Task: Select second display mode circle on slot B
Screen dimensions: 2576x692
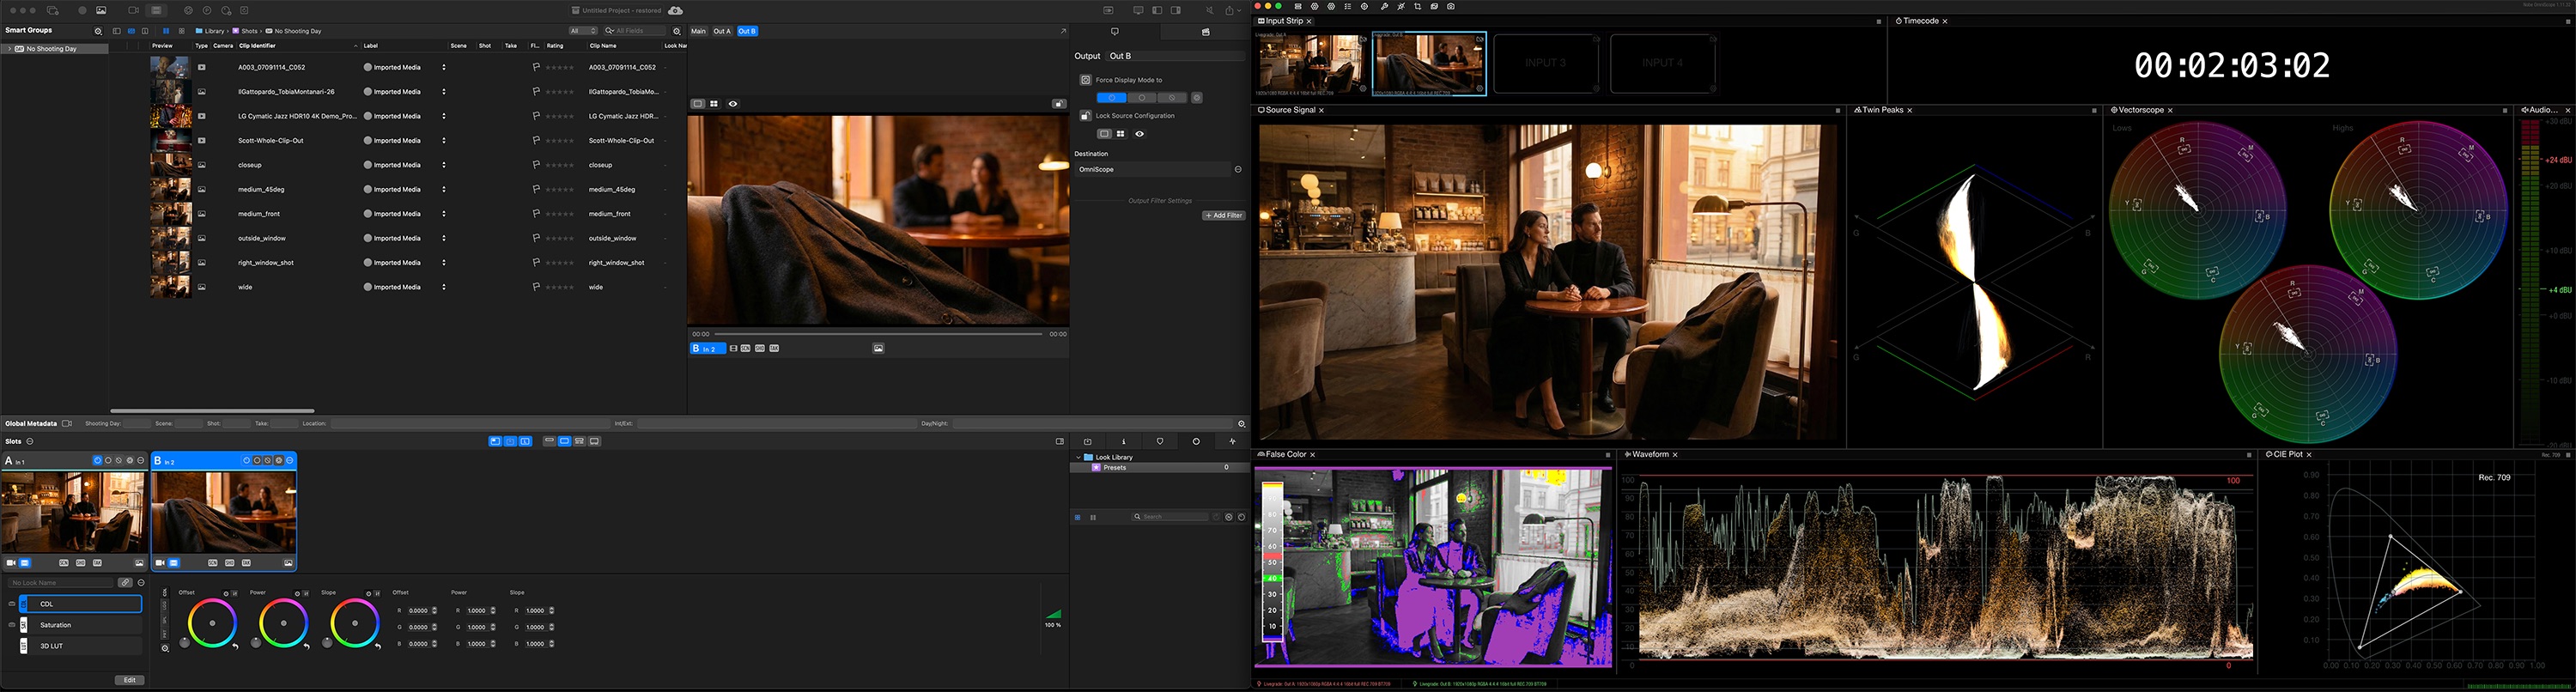Action: [257, 461]
